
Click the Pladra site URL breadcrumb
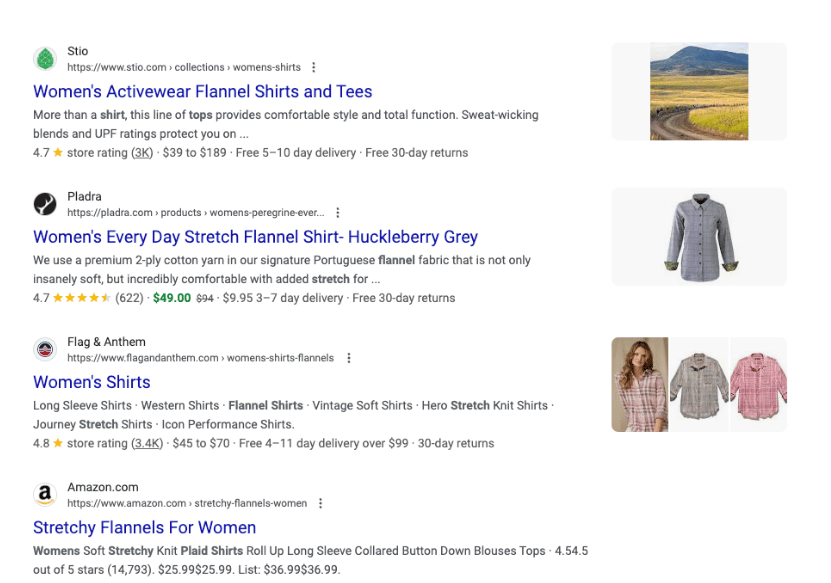tap(196, 213)
